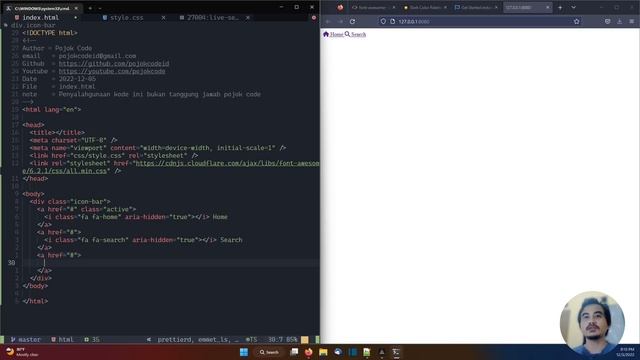Click the yellow block in status line
The width and height of the screenshot is (640, 360).
[304, 340]
